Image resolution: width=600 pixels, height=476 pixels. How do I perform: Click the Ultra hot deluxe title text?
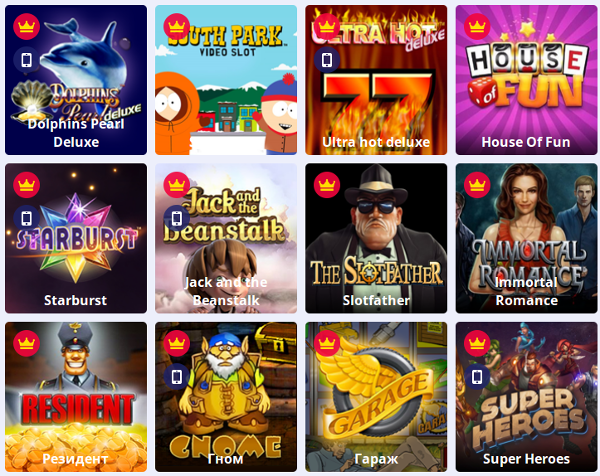tap(376, 142)
